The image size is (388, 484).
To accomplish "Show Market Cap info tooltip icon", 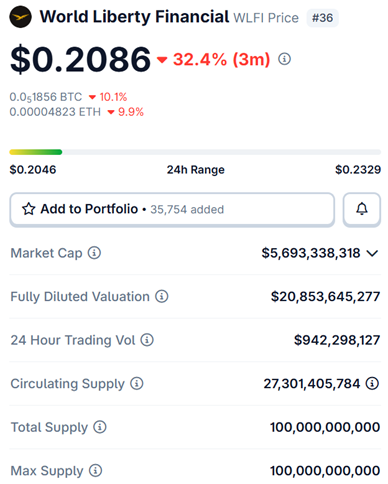I will (94, 253).
